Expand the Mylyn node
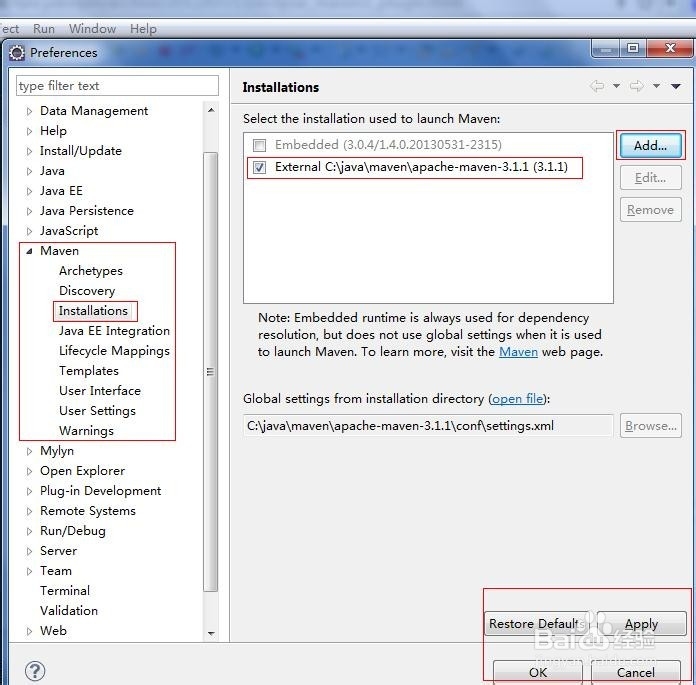 point(29,451)
